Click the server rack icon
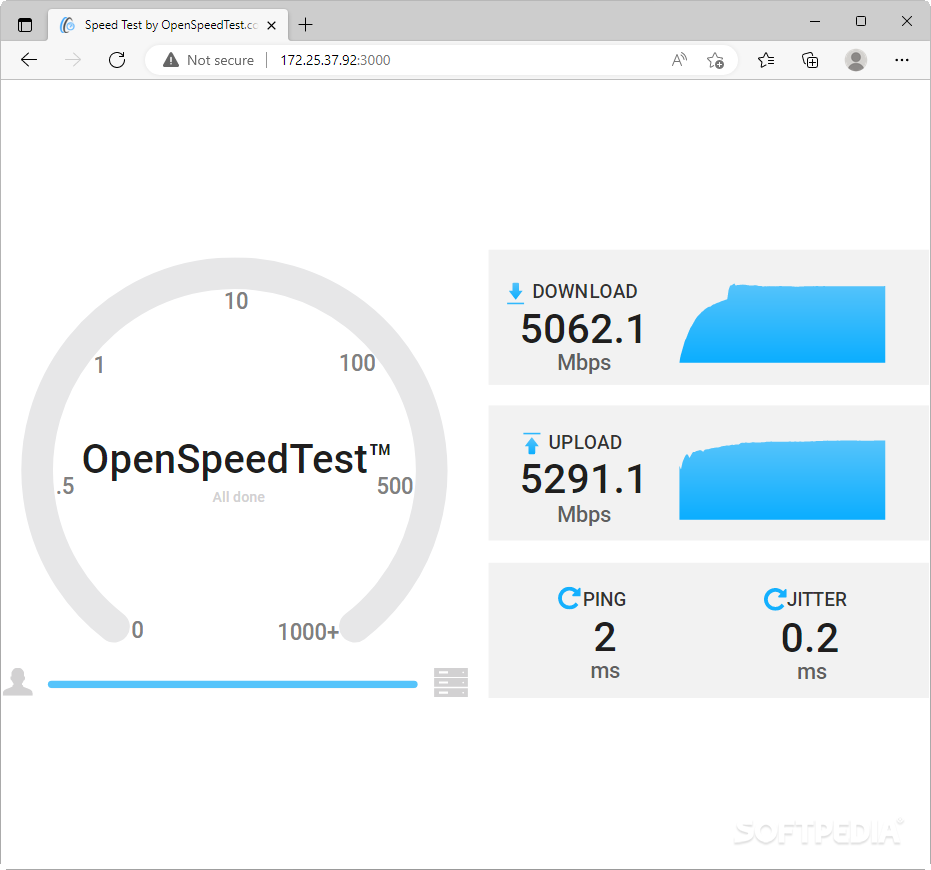This screenshot has height=870, width=931. coord(451,682)
